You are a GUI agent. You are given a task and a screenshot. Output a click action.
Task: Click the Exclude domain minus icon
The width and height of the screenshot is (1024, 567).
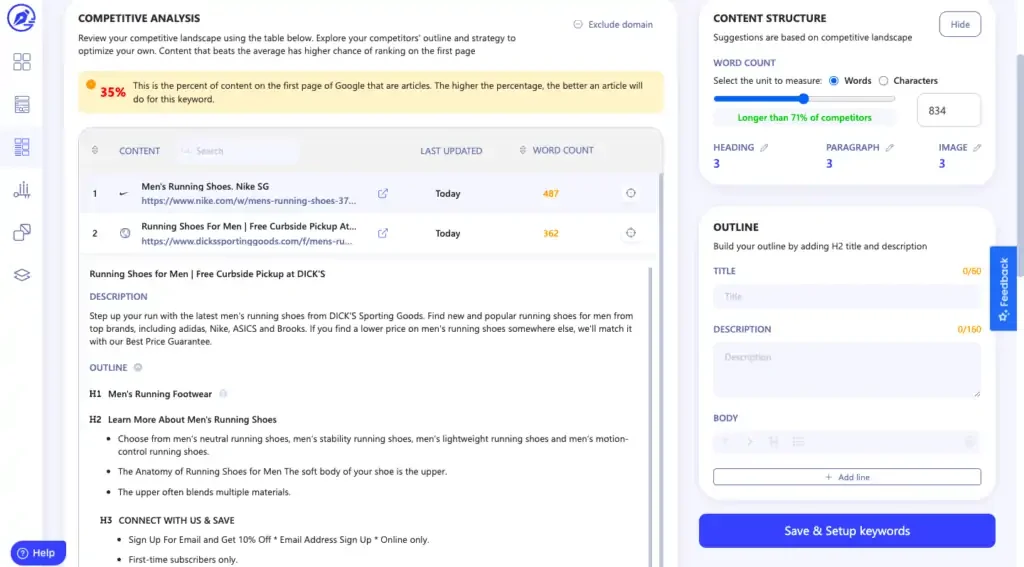click(x=578, y=24)
